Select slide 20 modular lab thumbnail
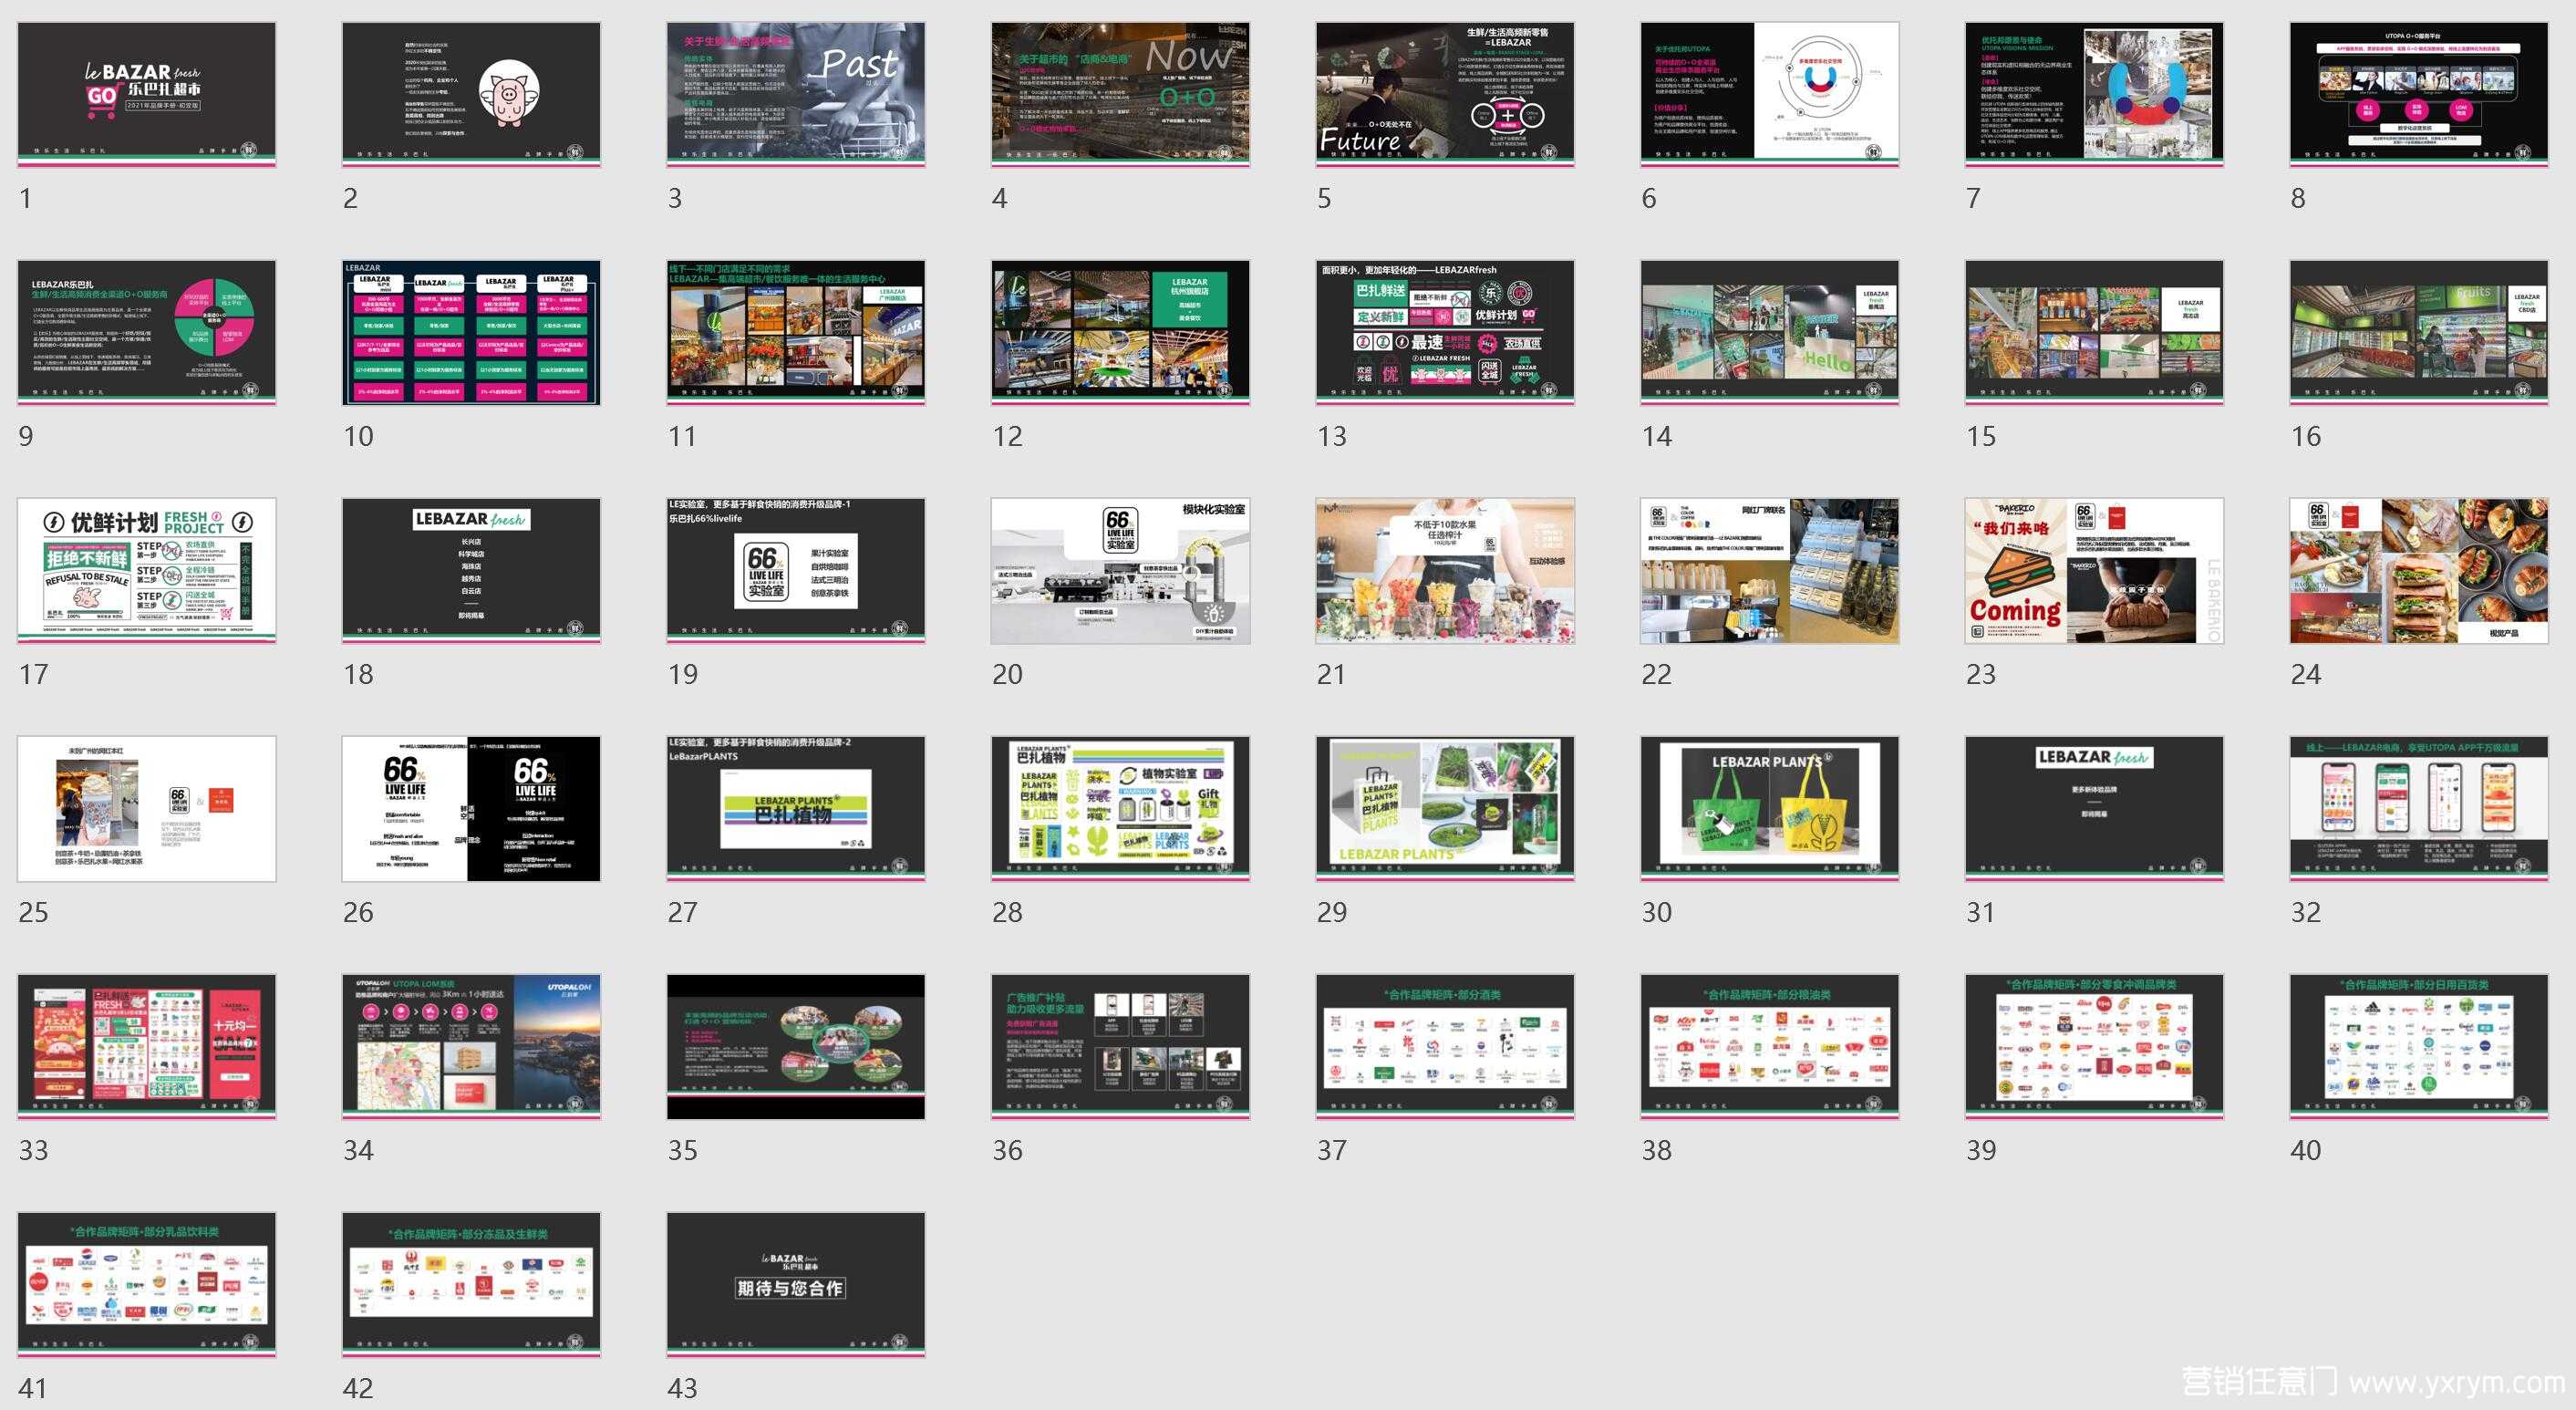This screenshot has width=2576, height=1410. (x=1120, y=570)
